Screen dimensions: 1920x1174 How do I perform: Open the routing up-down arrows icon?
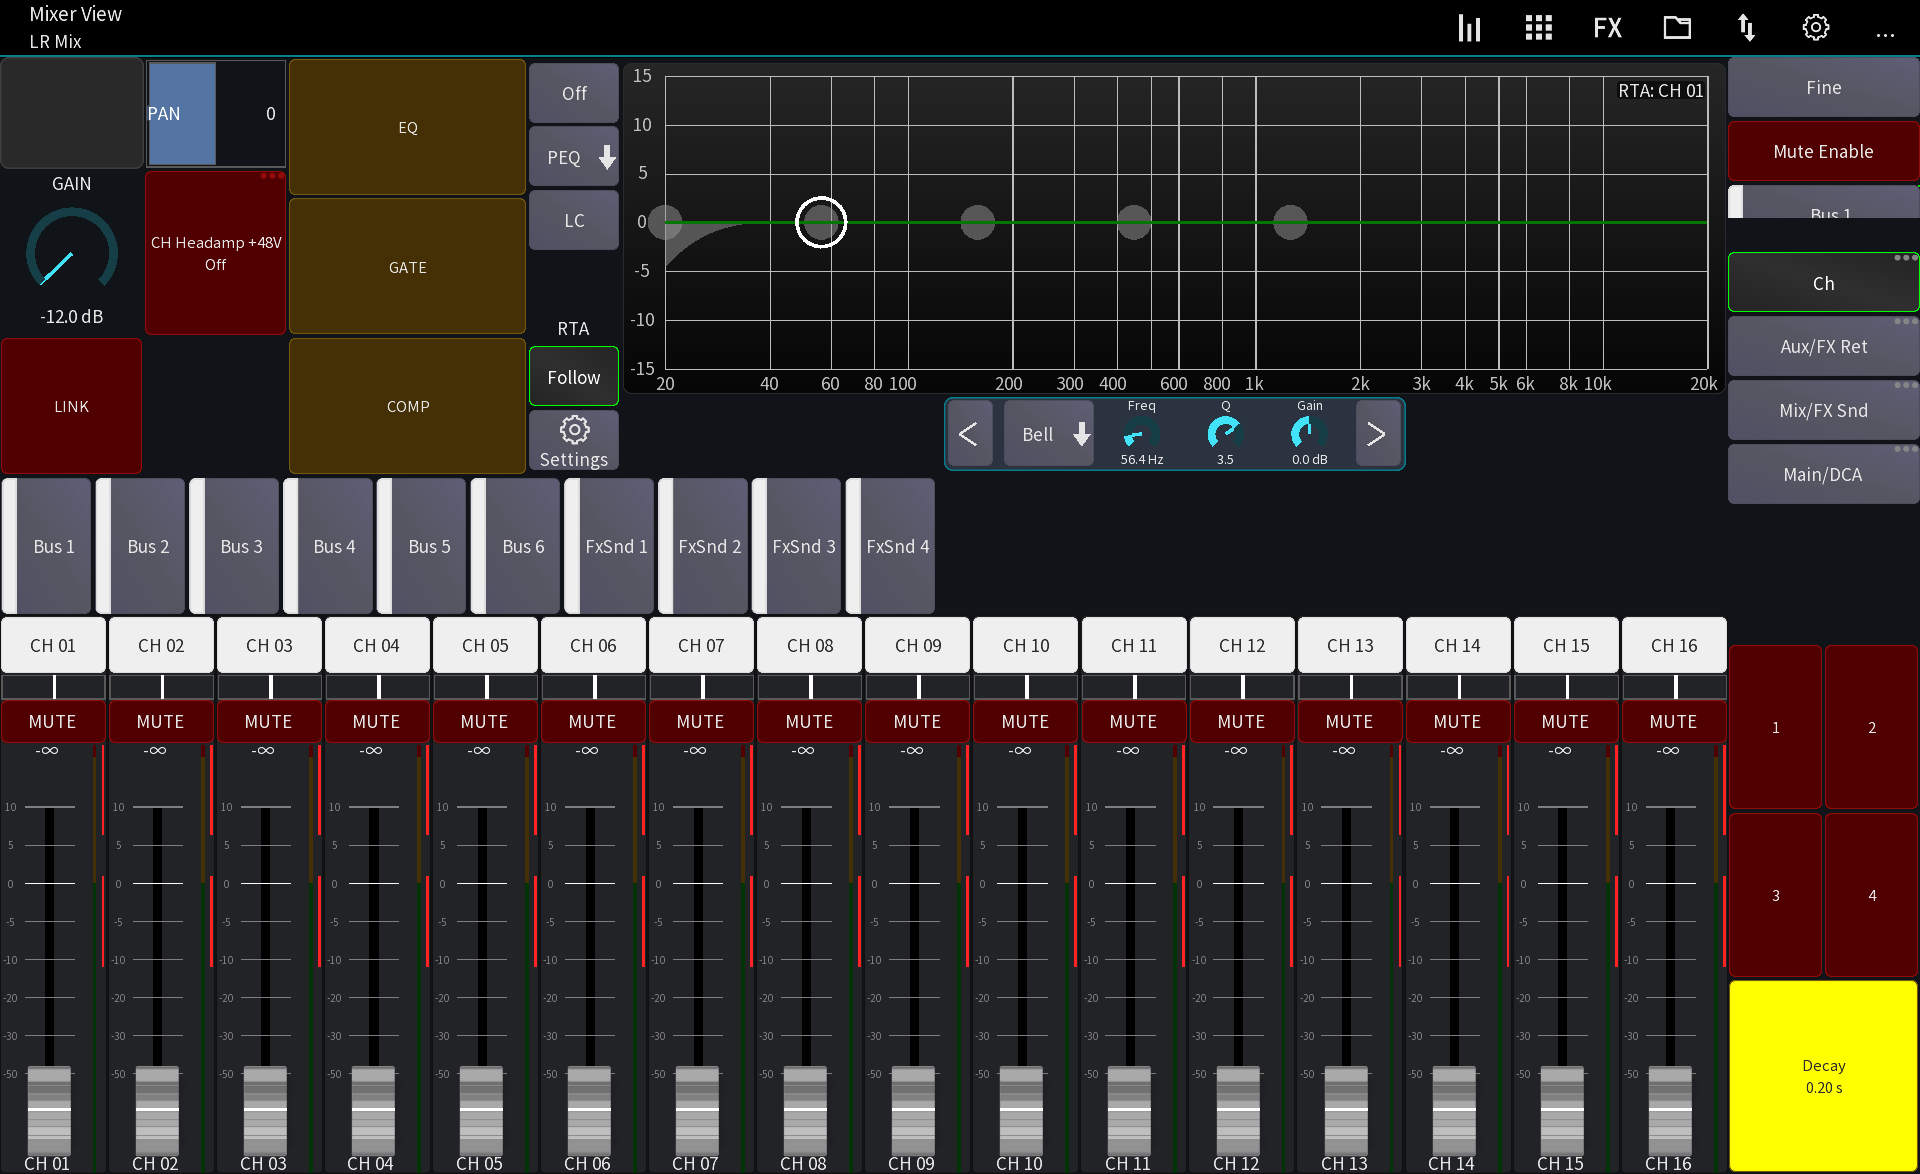click(1746, 27)
